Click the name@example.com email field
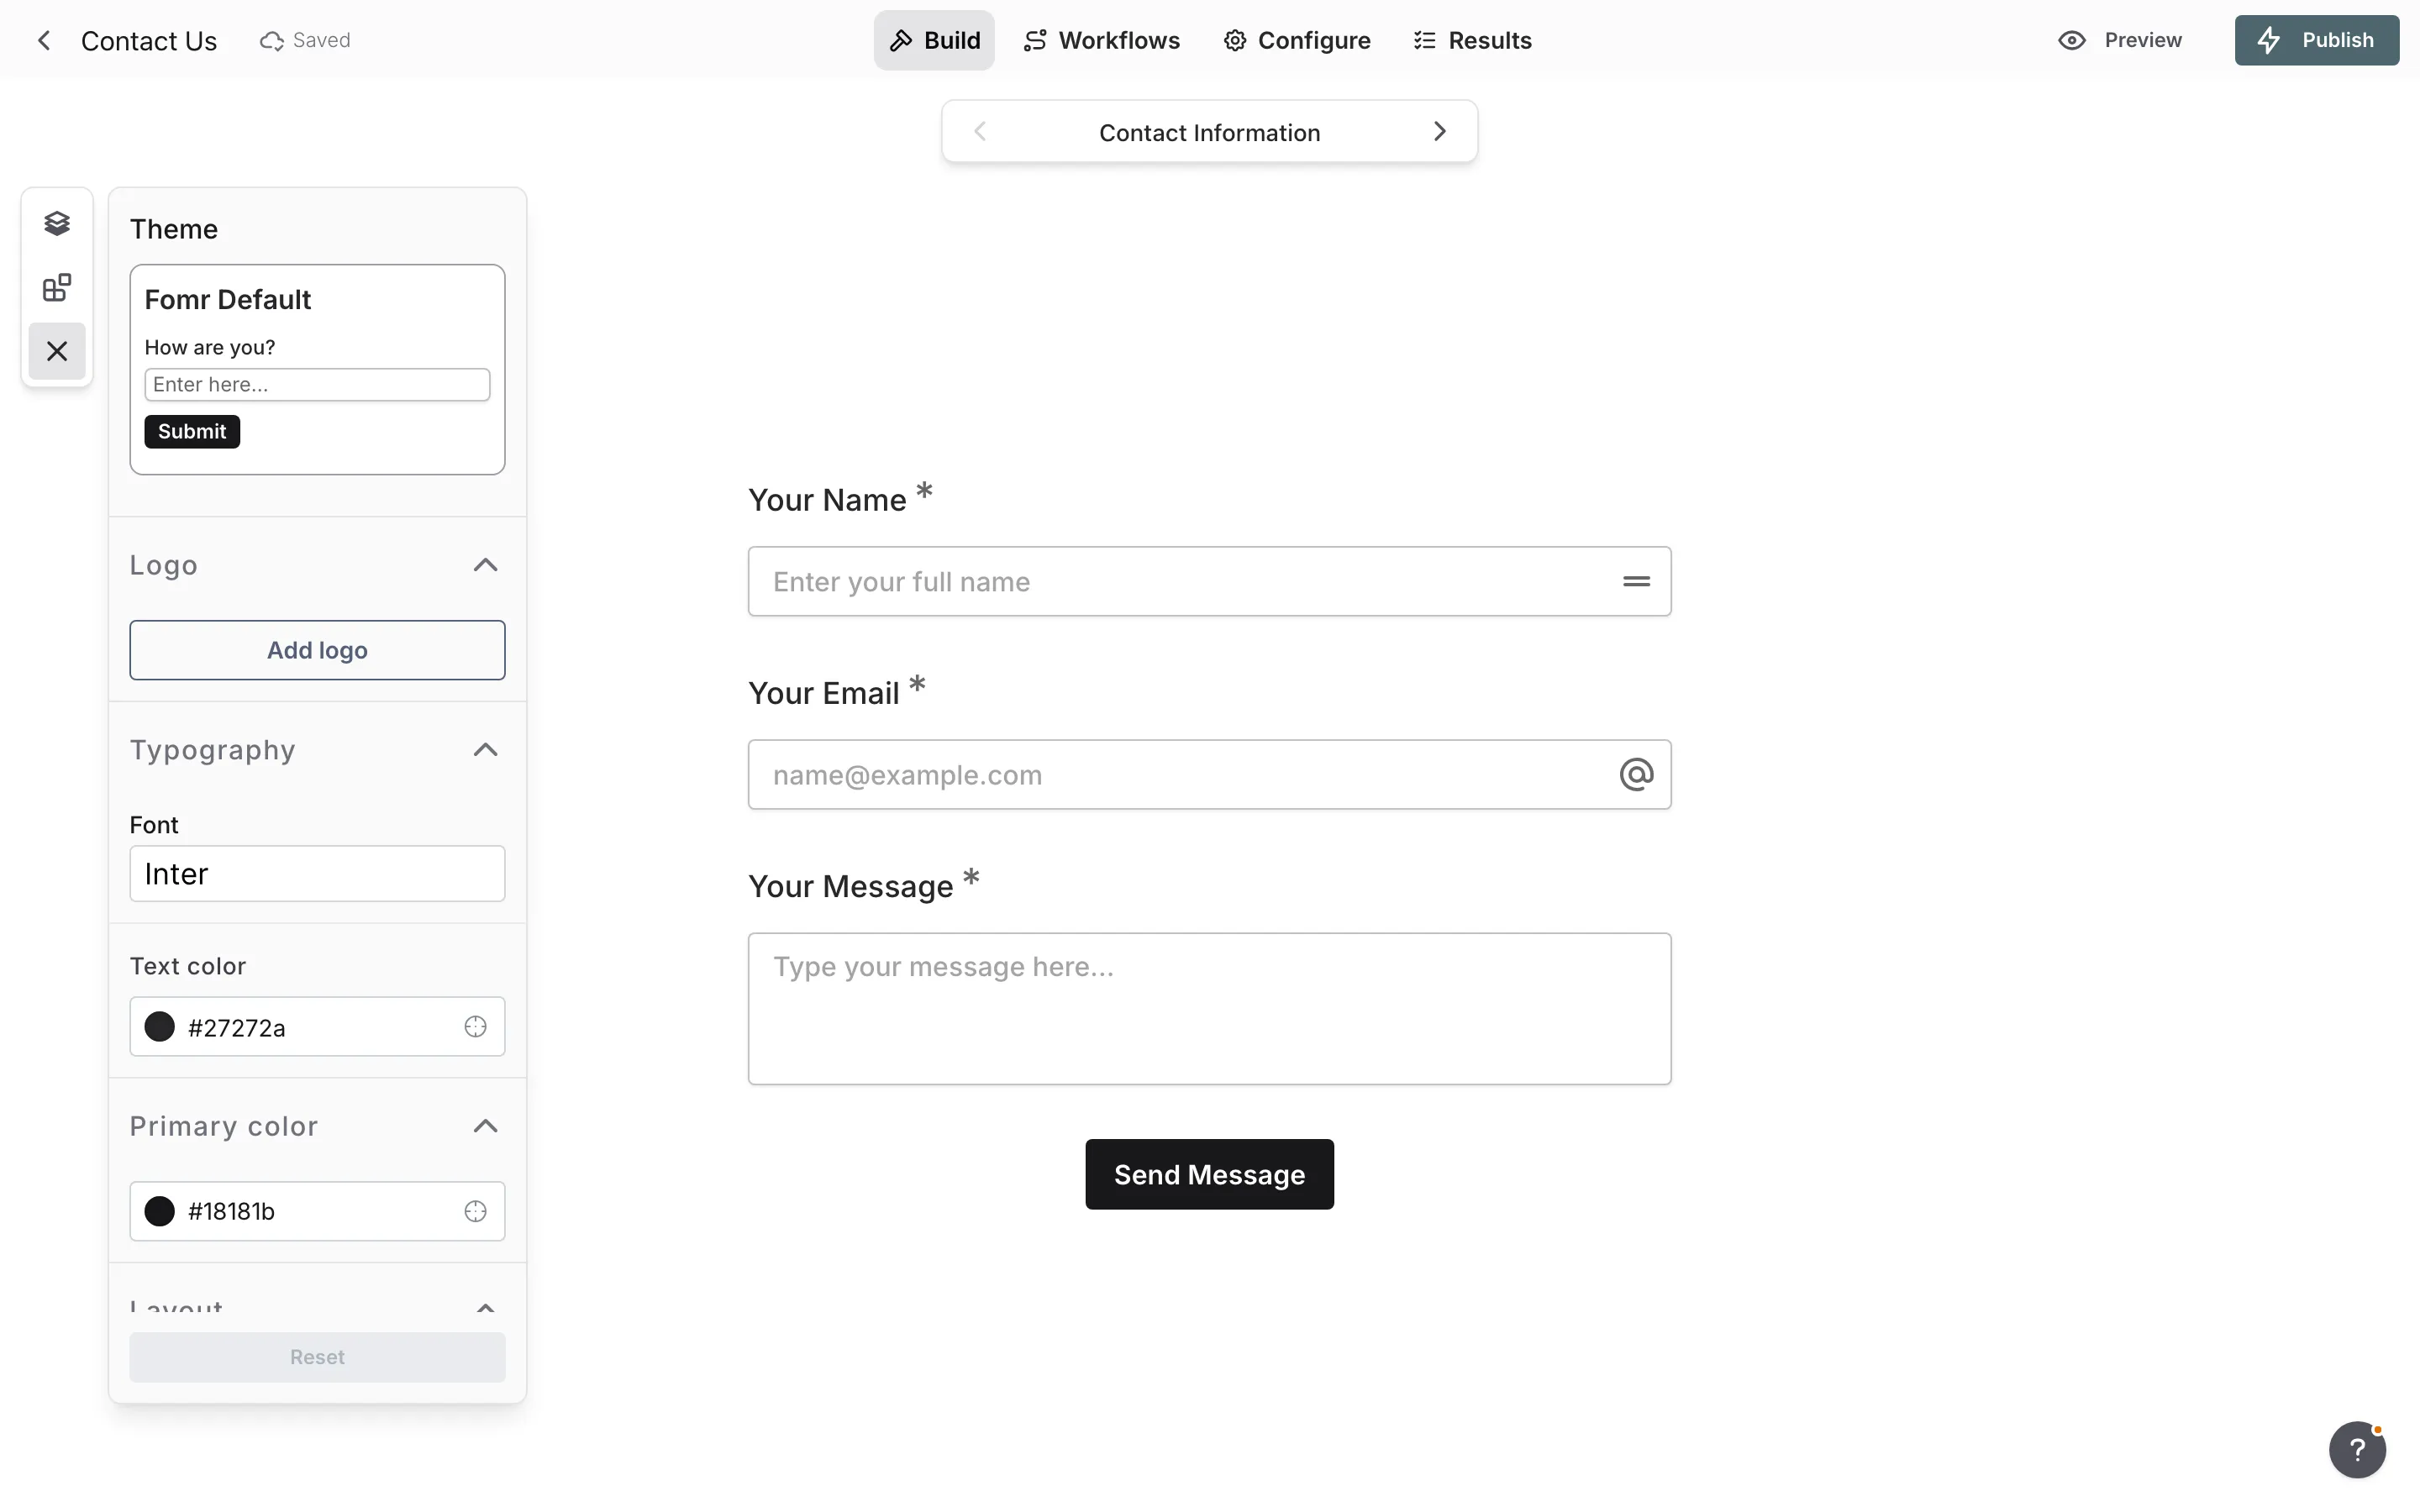2420x1512 pixels. [x=1209, y=774]
